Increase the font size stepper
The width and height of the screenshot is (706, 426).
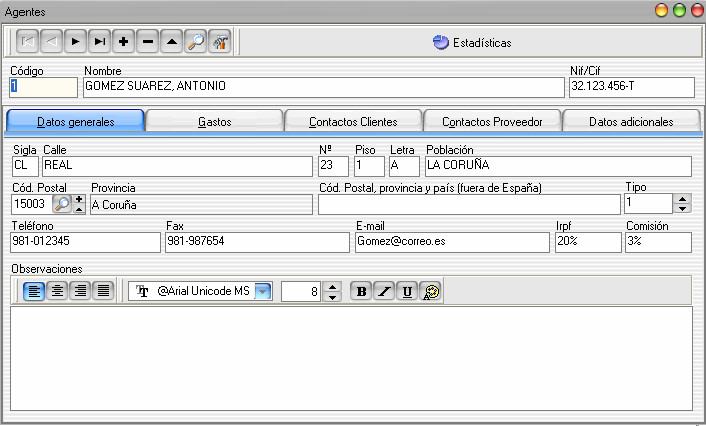point(334,286)
